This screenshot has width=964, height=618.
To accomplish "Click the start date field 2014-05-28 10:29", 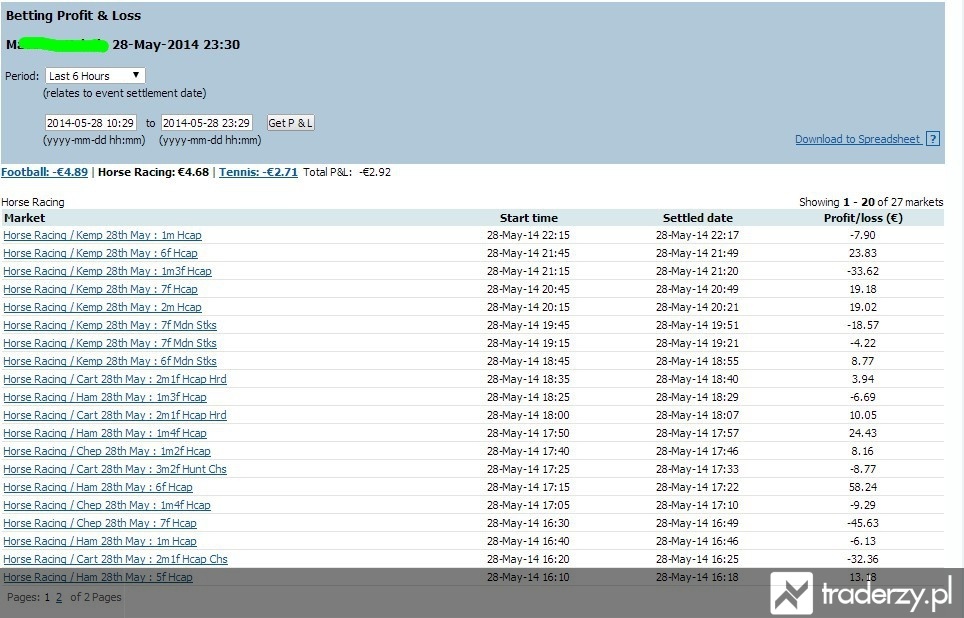I will [90, 123].
